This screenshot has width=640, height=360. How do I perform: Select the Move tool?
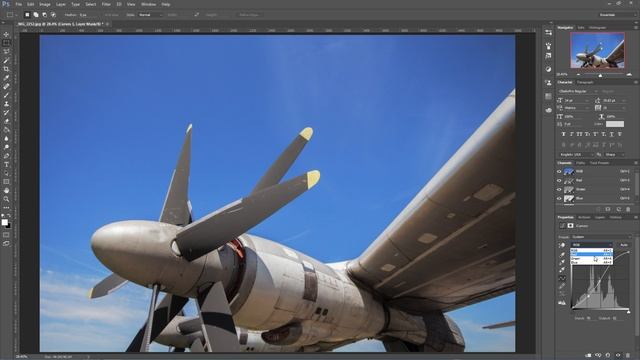tap(6, 34)
